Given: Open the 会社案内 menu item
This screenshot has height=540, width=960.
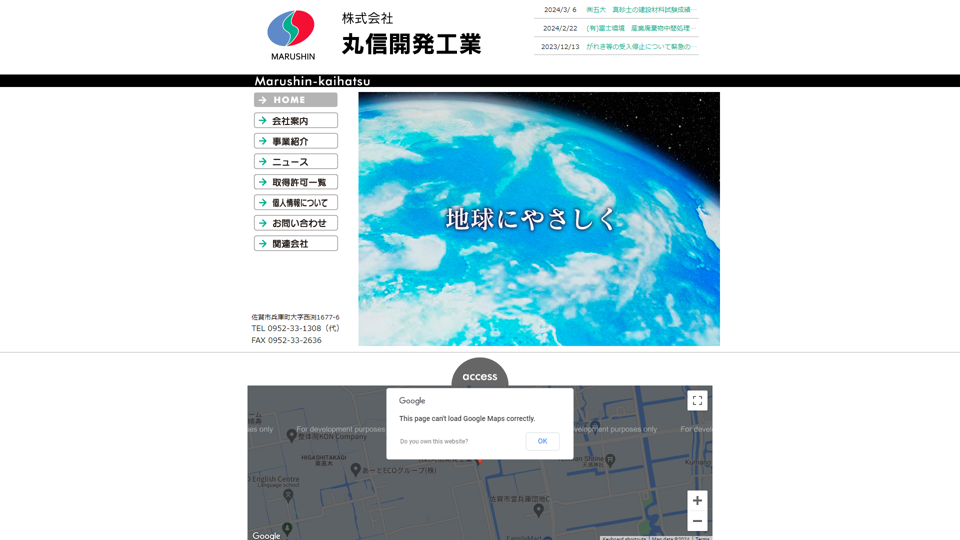Looking at the screenshot, I should coord(295,121).
